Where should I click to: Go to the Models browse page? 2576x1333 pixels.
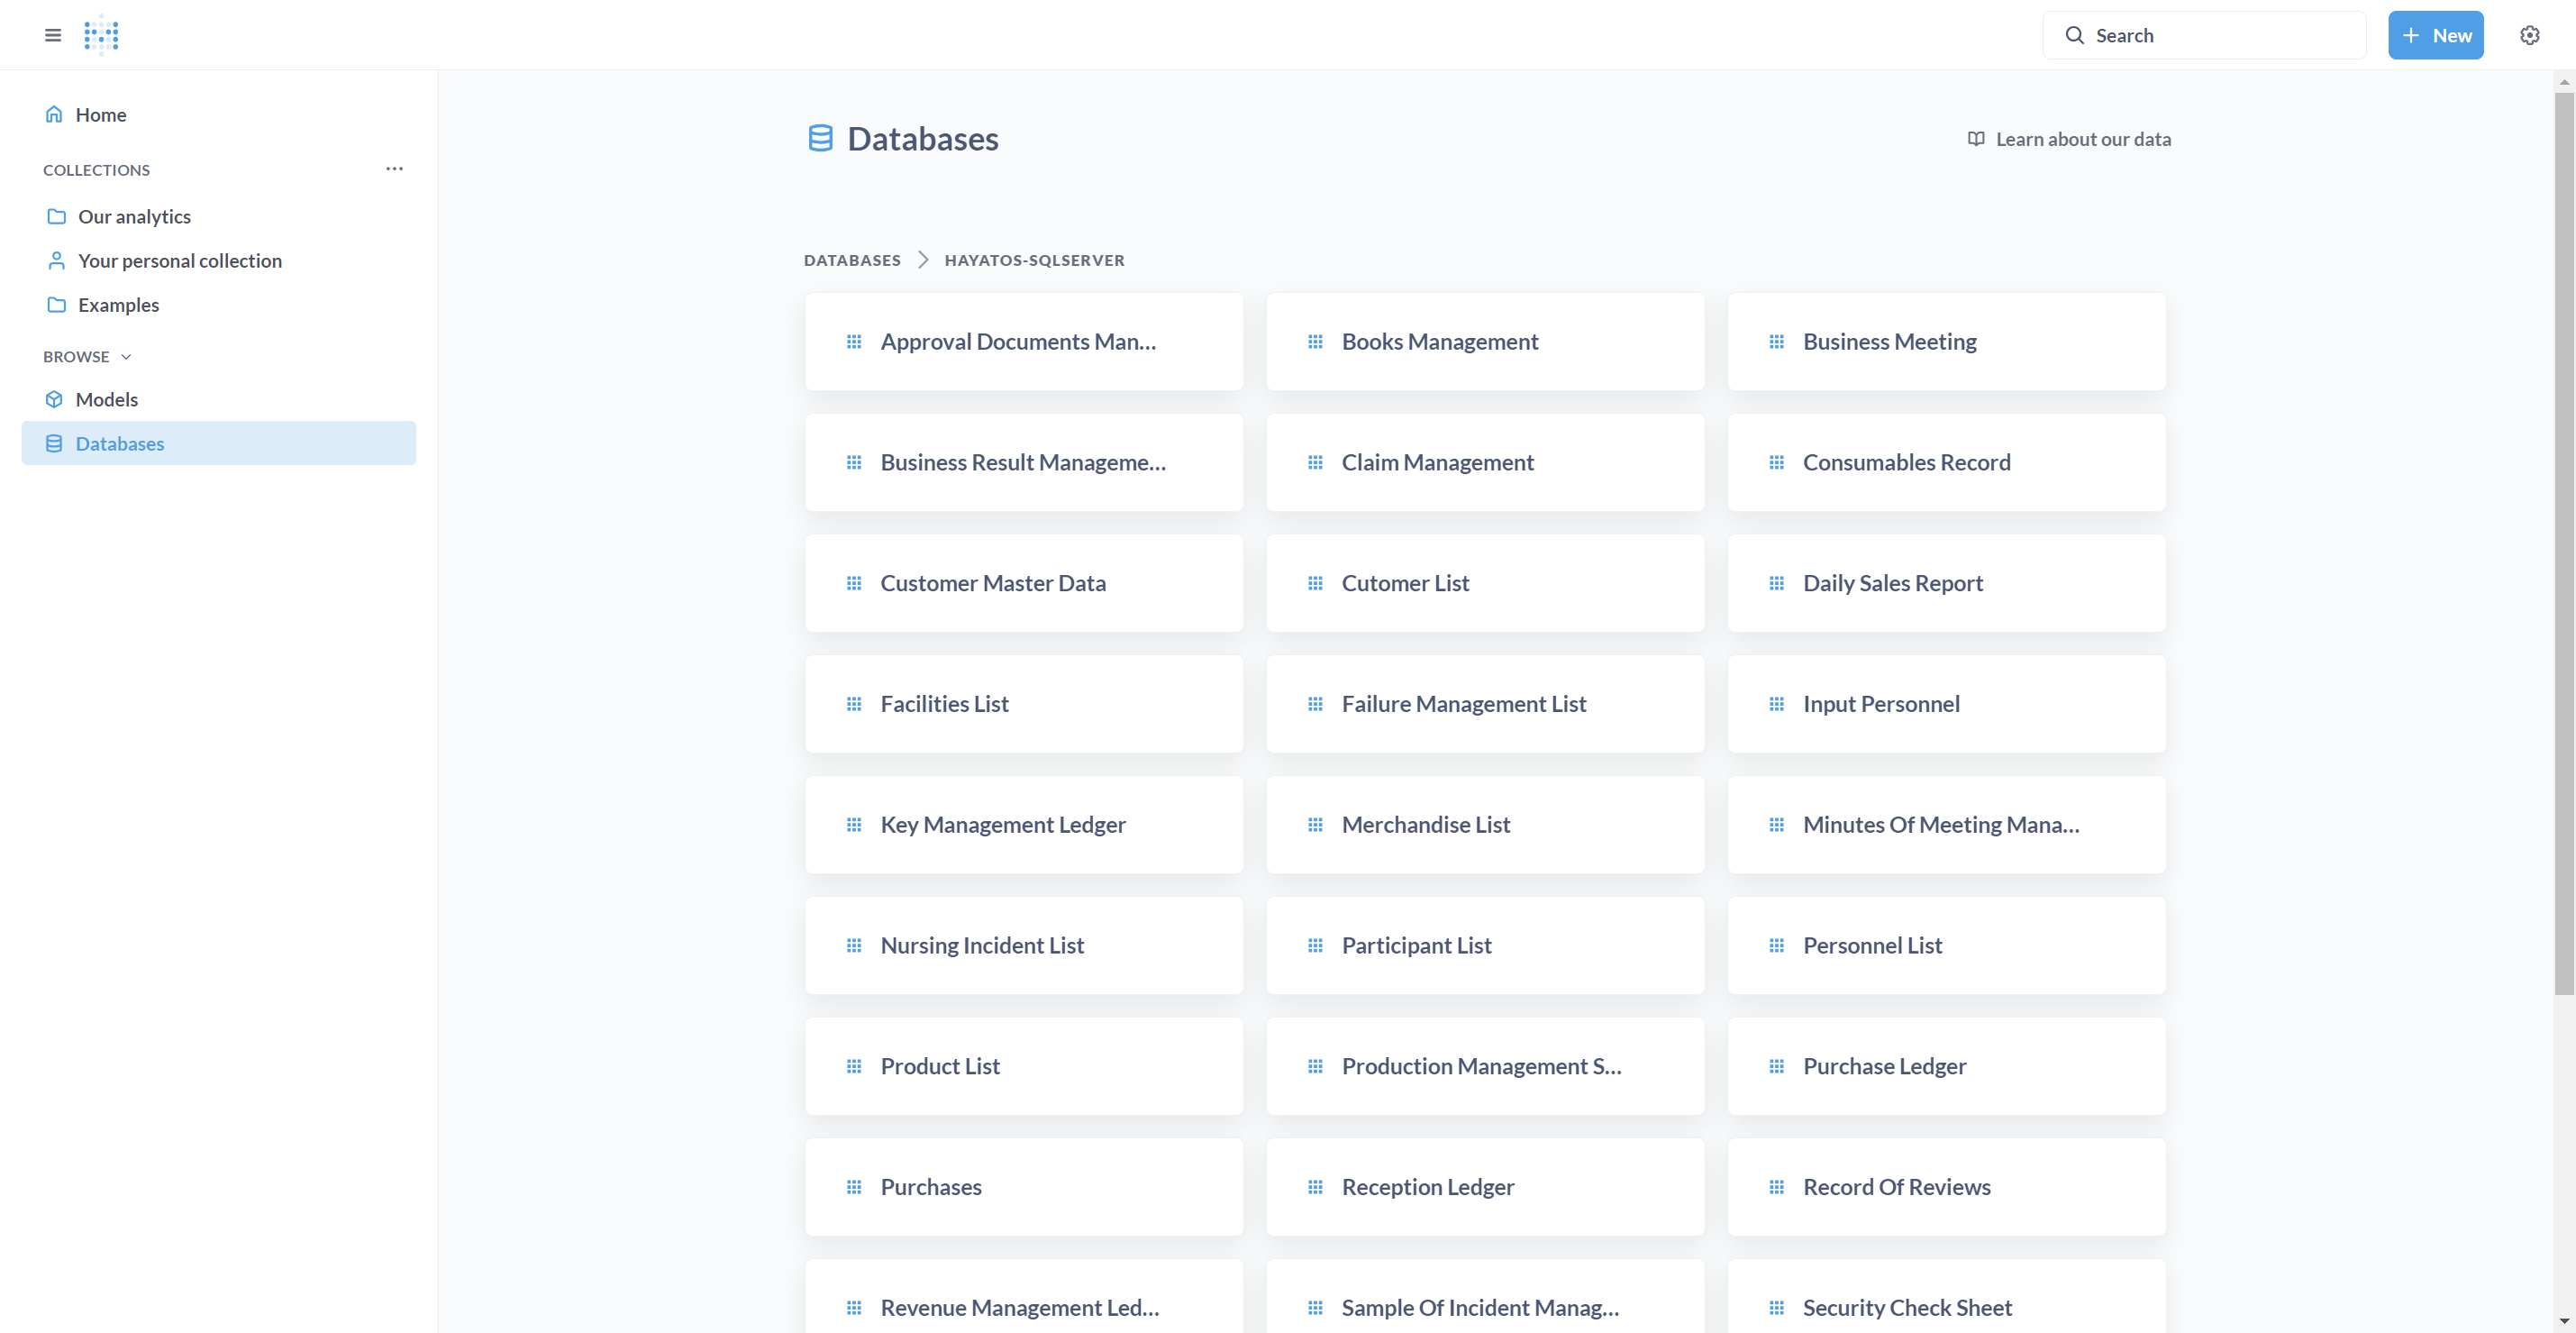point(219,399)
